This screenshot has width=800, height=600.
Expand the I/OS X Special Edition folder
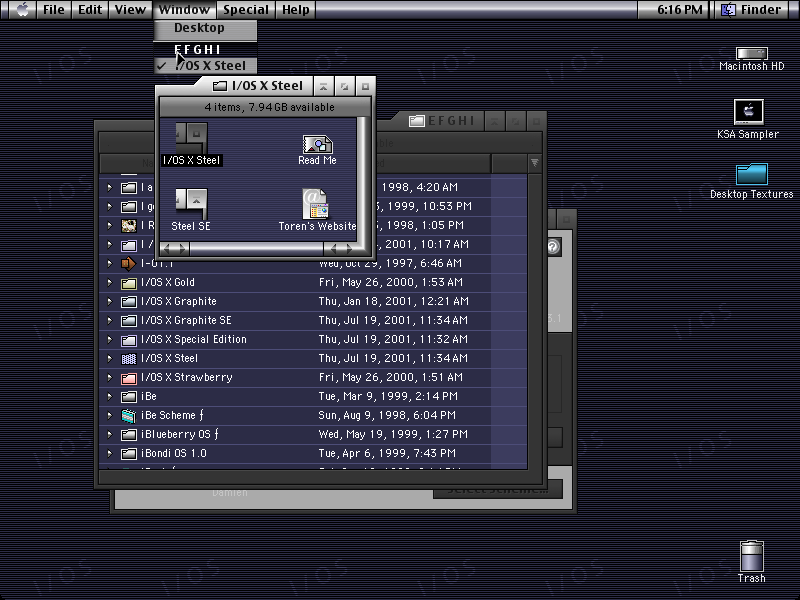110,339
